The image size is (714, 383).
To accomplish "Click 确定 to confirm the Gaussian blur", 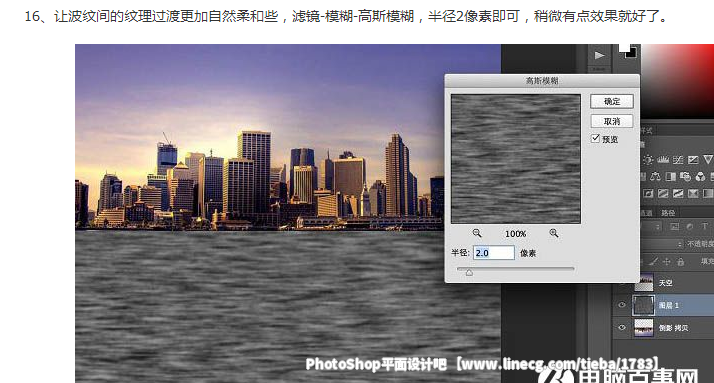I will (612, 101).
